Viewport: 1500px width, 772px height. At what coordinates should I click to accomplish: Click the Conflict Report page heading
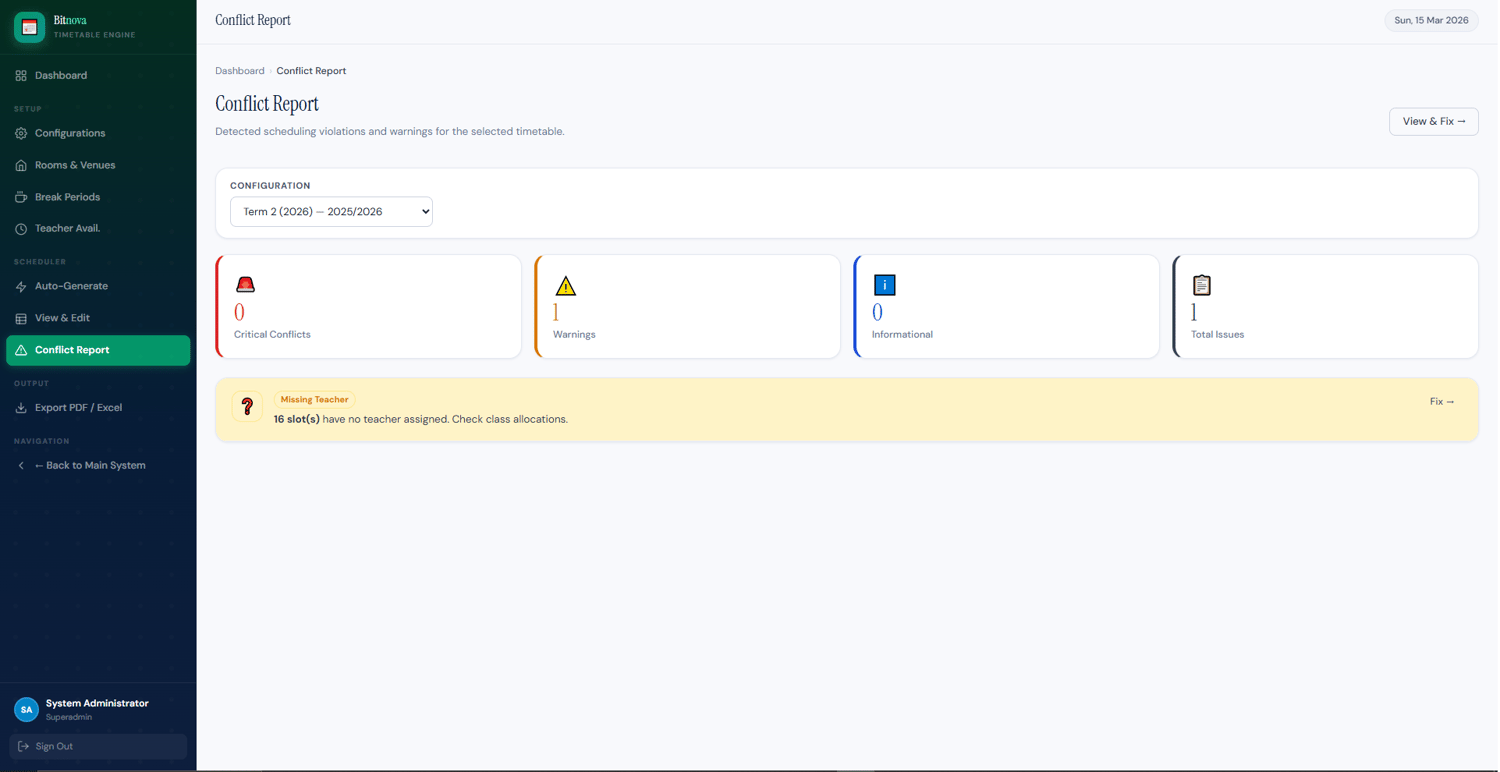(x=267, y=104)
